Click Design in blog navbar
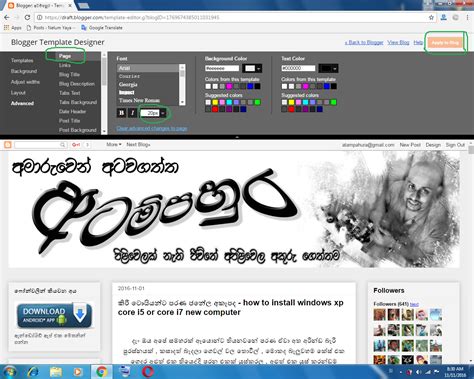The height and width of the screenshot is (379, 474). tap(433, 145)
